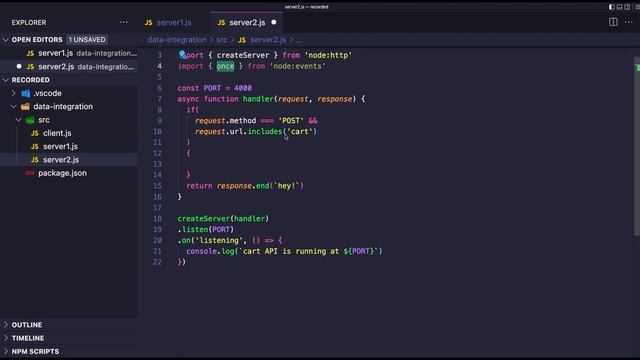Collapse the Open Editors section
This screenshot has width=640, height=360.
pyautogui.click(x=6, y=40)
